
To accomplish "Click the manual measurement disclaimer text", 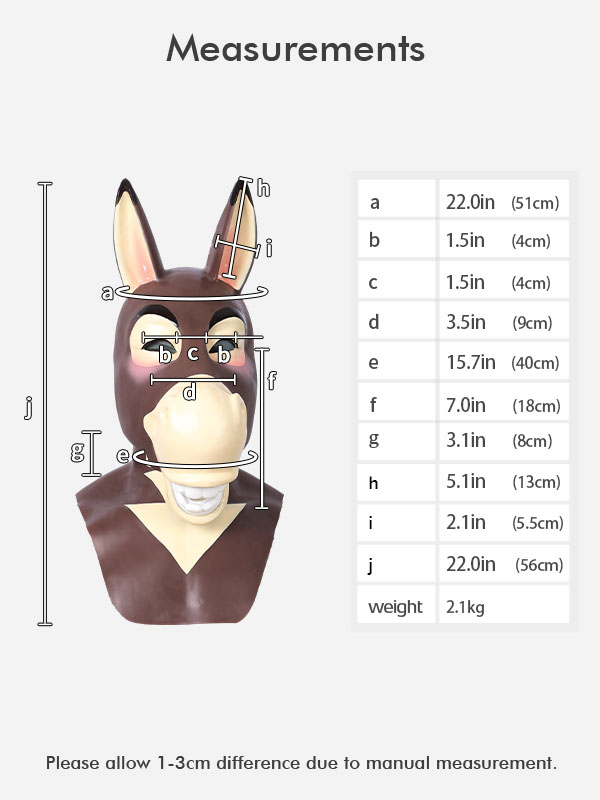I will click(301, 763).
